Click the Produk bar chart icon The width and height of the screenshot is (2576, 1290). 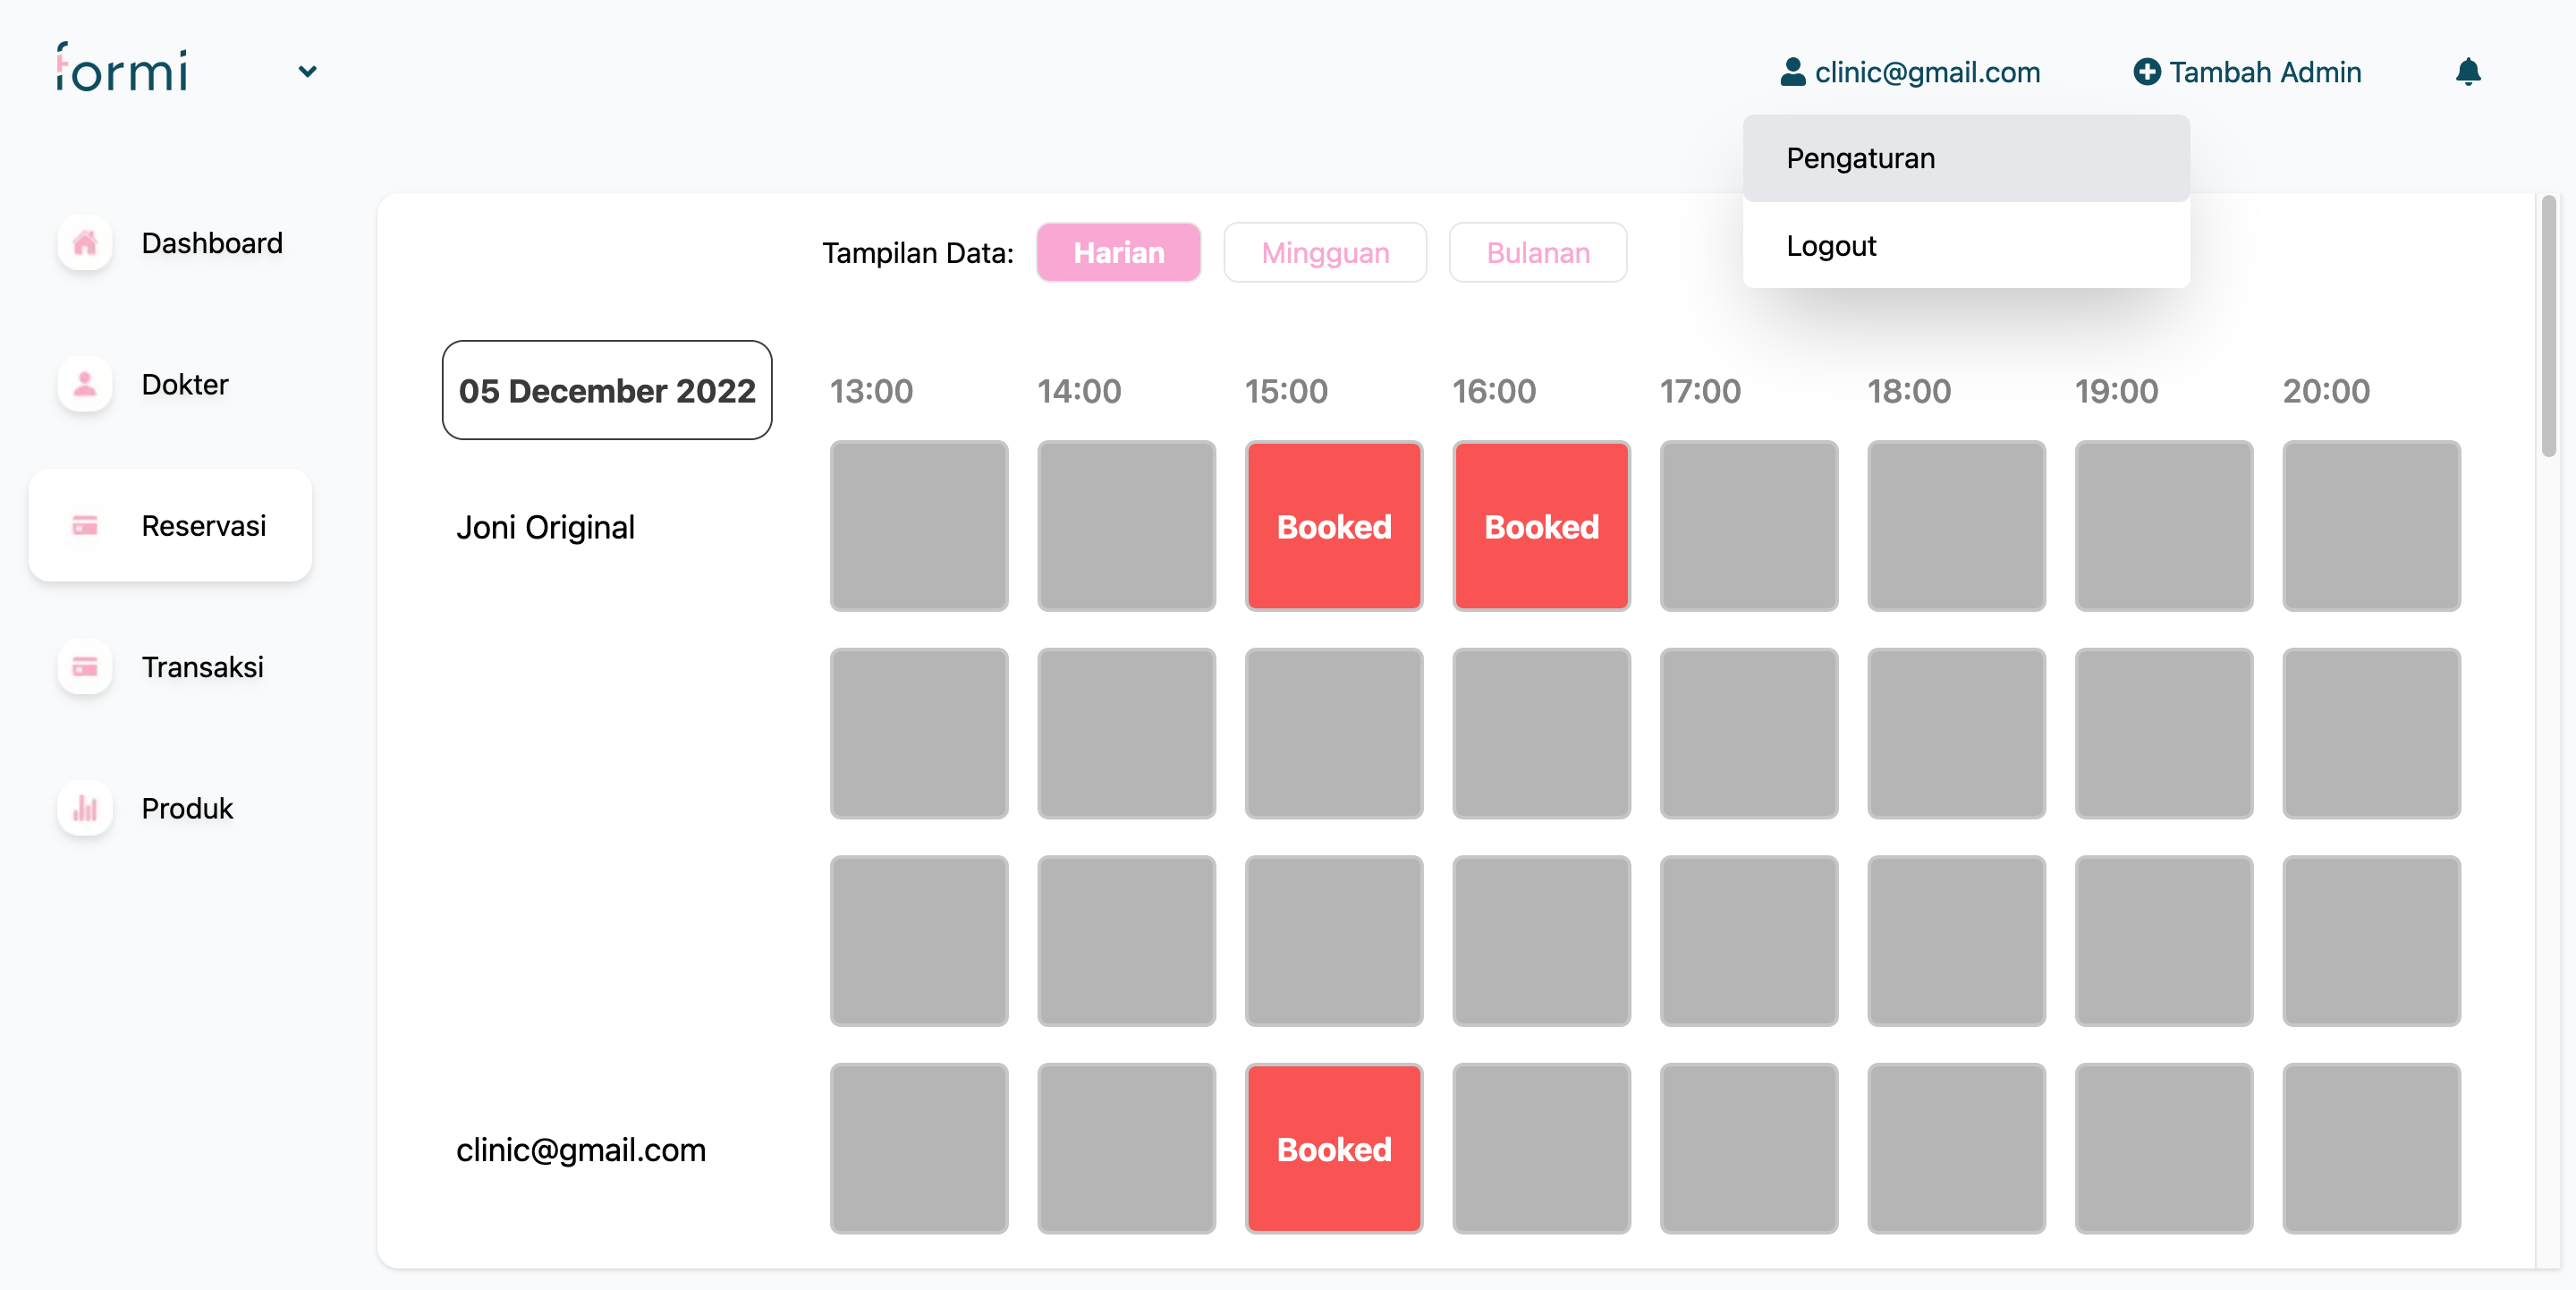click(x=85, y=808)
